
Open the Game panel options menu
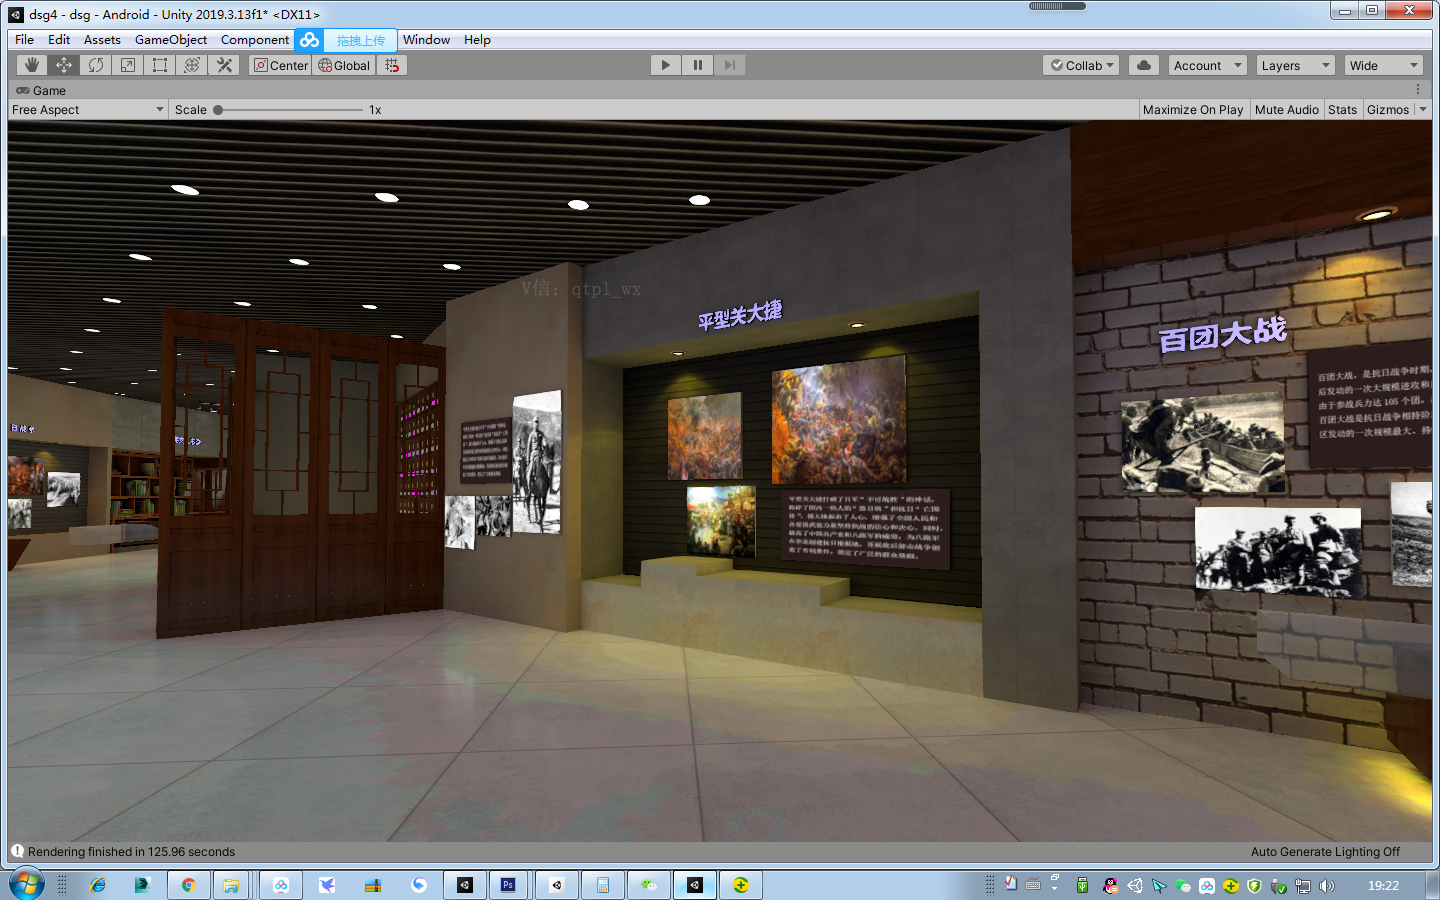(1418, 90)
